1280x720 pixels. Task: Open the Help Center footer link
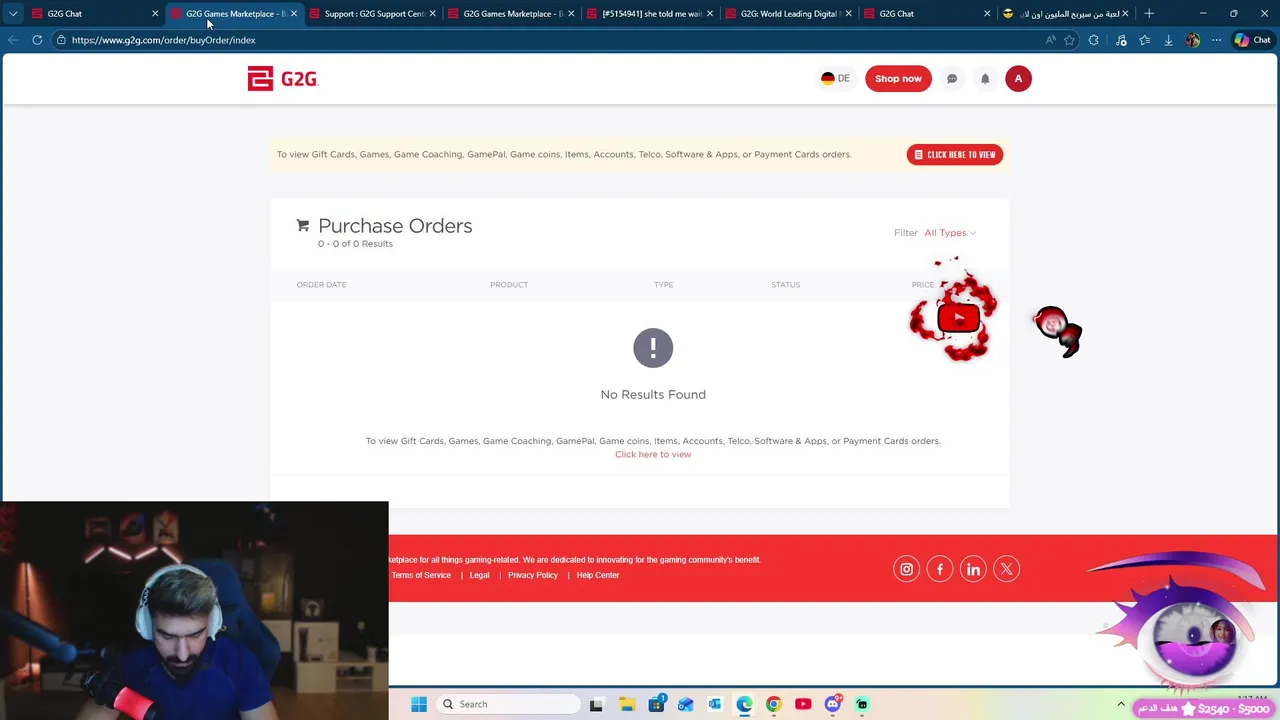tap(598, 576)
